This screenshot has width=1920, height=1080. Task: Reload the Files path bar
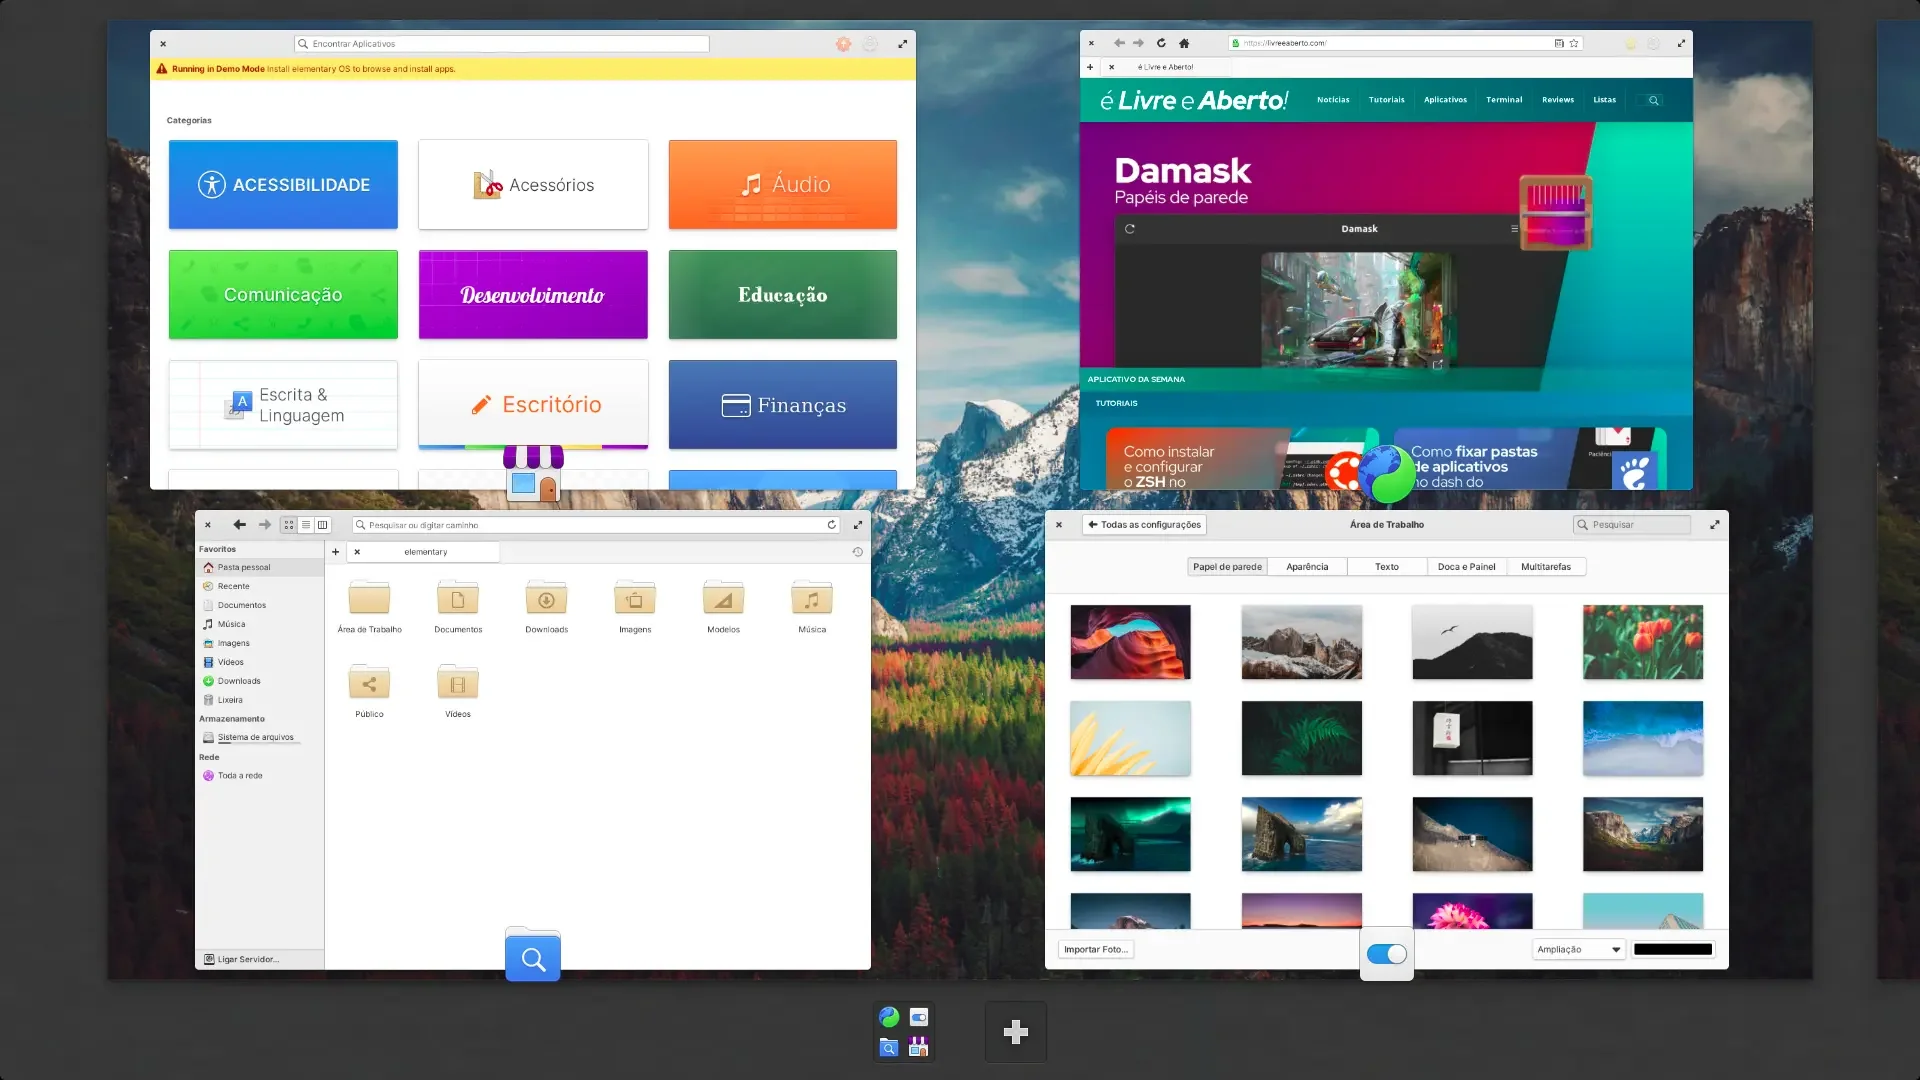click(831, 525)
